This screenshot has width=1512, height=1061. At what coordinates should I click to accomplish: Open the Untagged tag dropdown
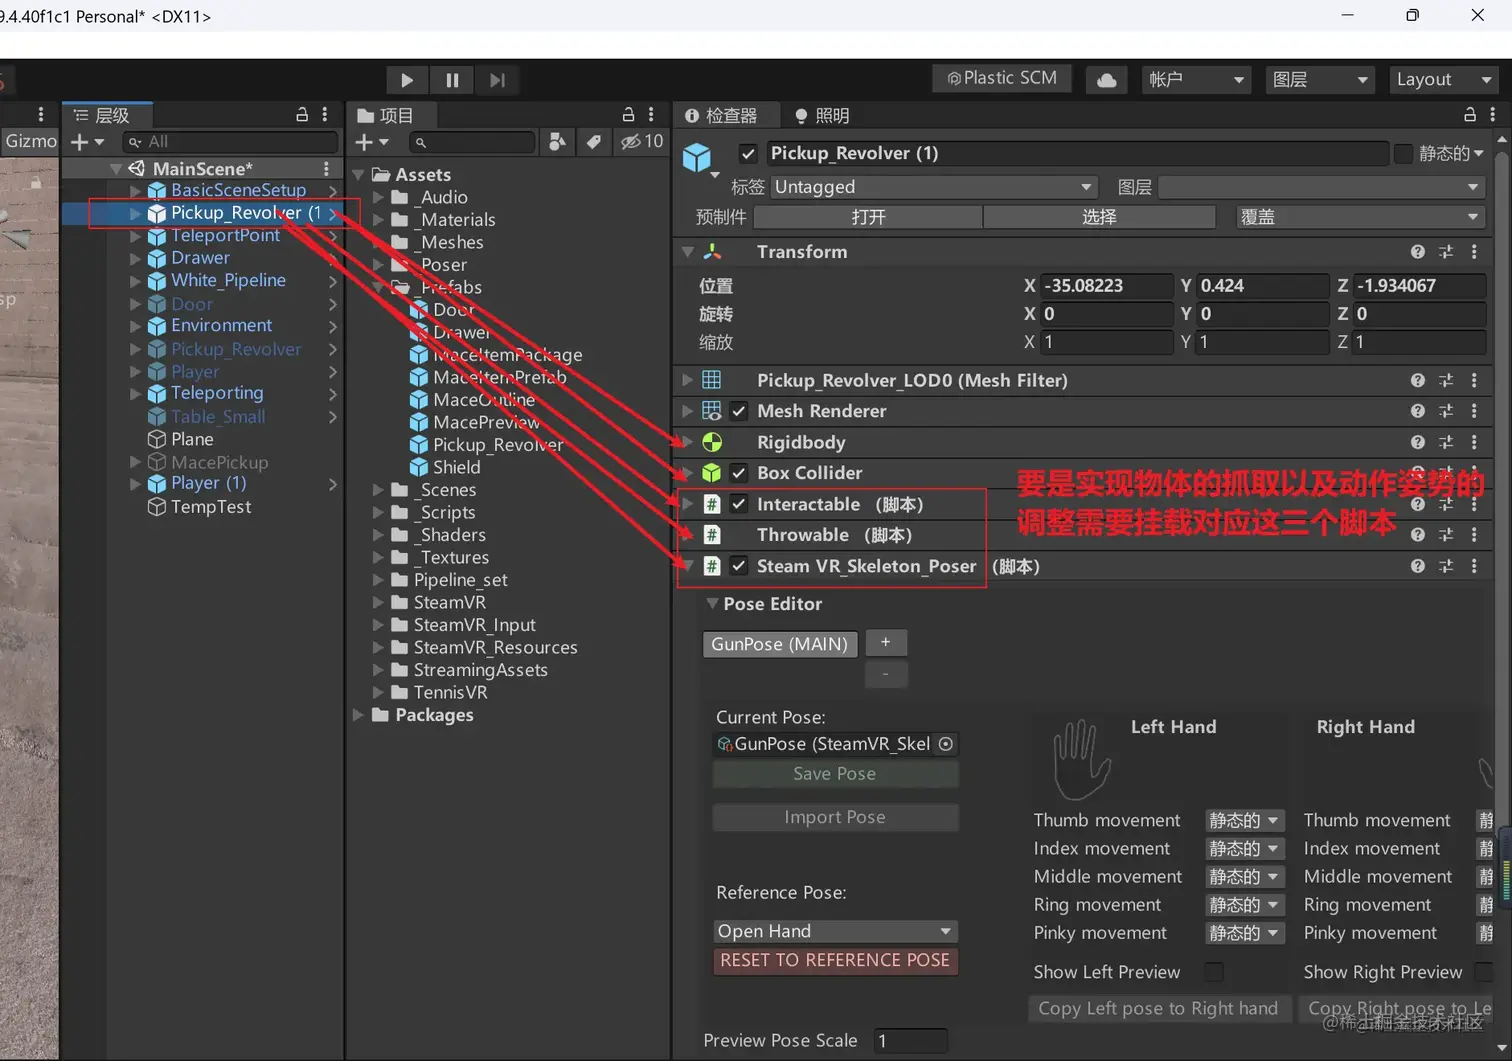pos(933,187)
